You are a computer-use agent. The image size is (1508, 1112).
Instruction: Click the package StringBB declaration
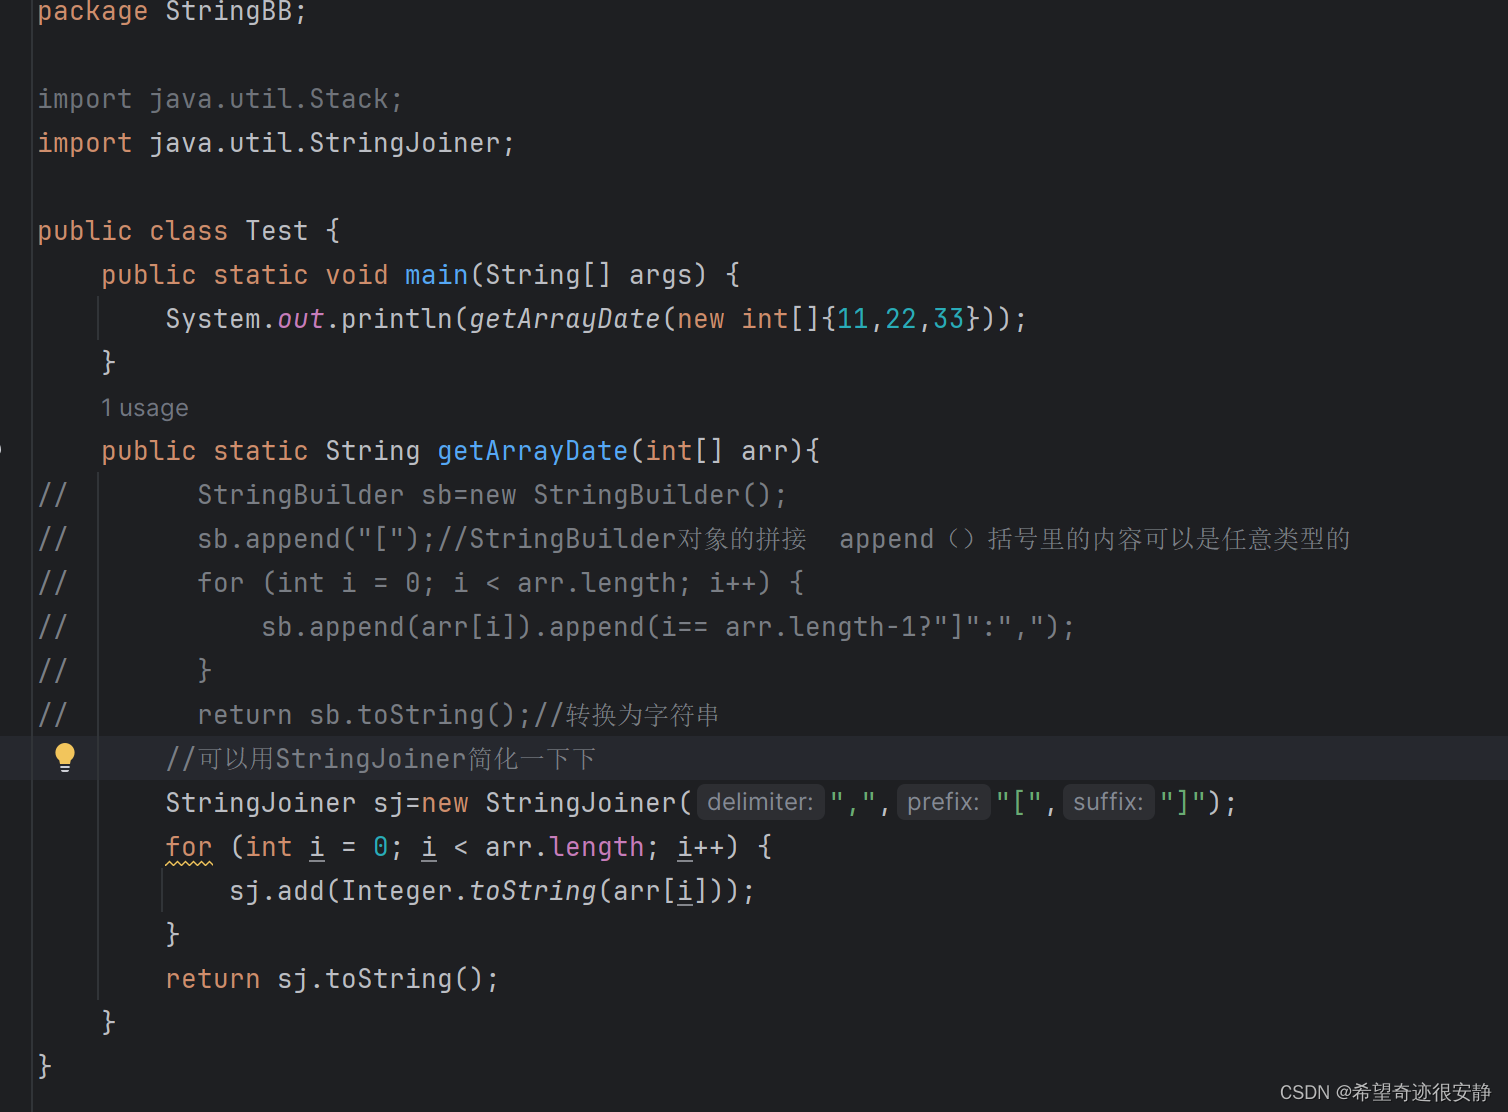pyautogui.click(x=170, y=12)
